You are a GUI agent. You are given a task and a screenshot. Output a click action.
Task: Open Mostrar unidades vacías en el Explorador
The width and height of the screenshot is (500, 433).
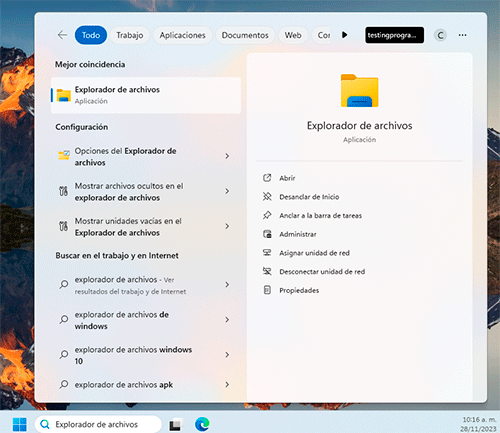[146, 227]
